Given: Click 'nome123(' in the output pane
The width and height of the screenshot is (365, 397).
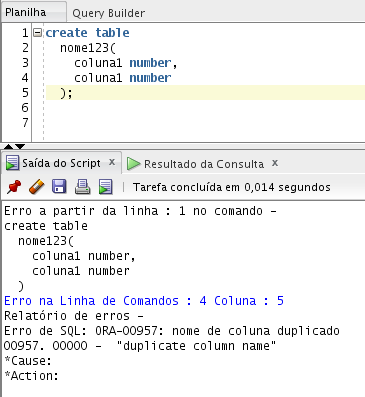Looking at the screenshot, I should [x=46, y=241].
